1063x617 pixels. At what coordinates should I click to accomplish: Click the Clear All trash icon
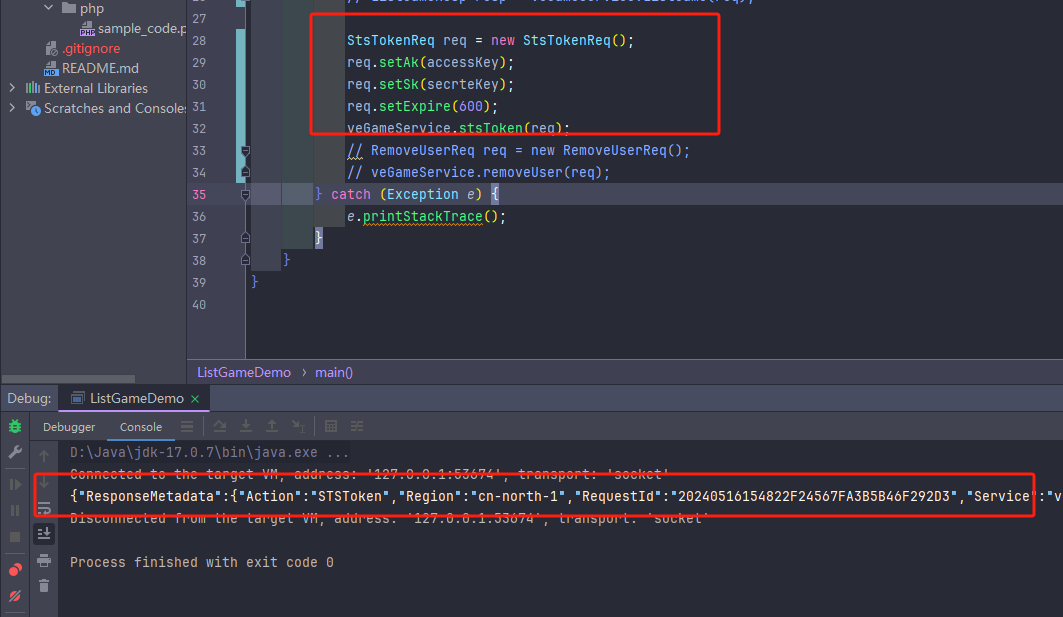pos(44,586)
